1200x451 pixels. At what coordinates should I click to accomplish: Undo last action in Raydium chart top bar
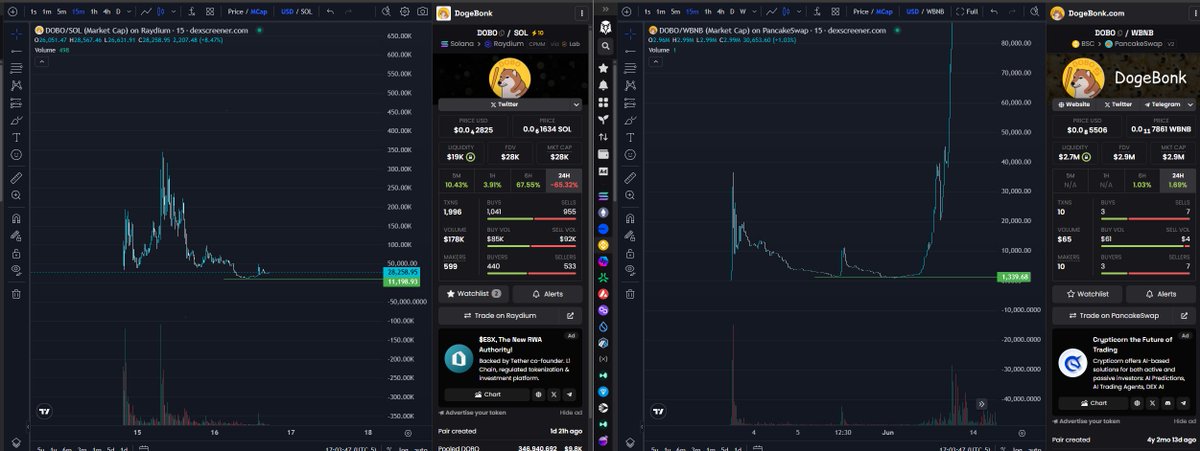(330, 11)
